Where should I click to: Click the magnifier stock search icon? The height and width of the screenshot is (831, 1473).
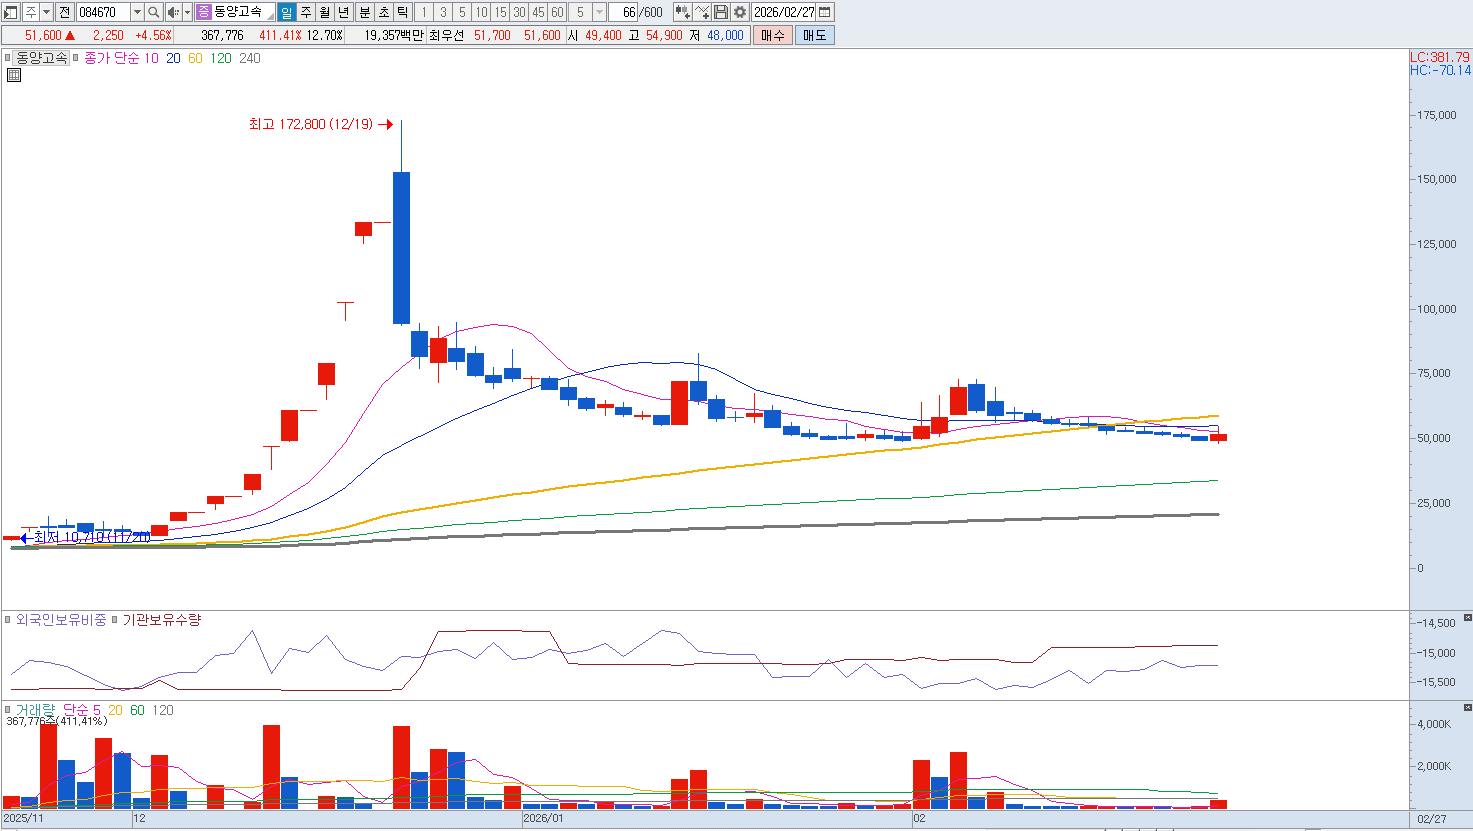click(x=153, y=12)
